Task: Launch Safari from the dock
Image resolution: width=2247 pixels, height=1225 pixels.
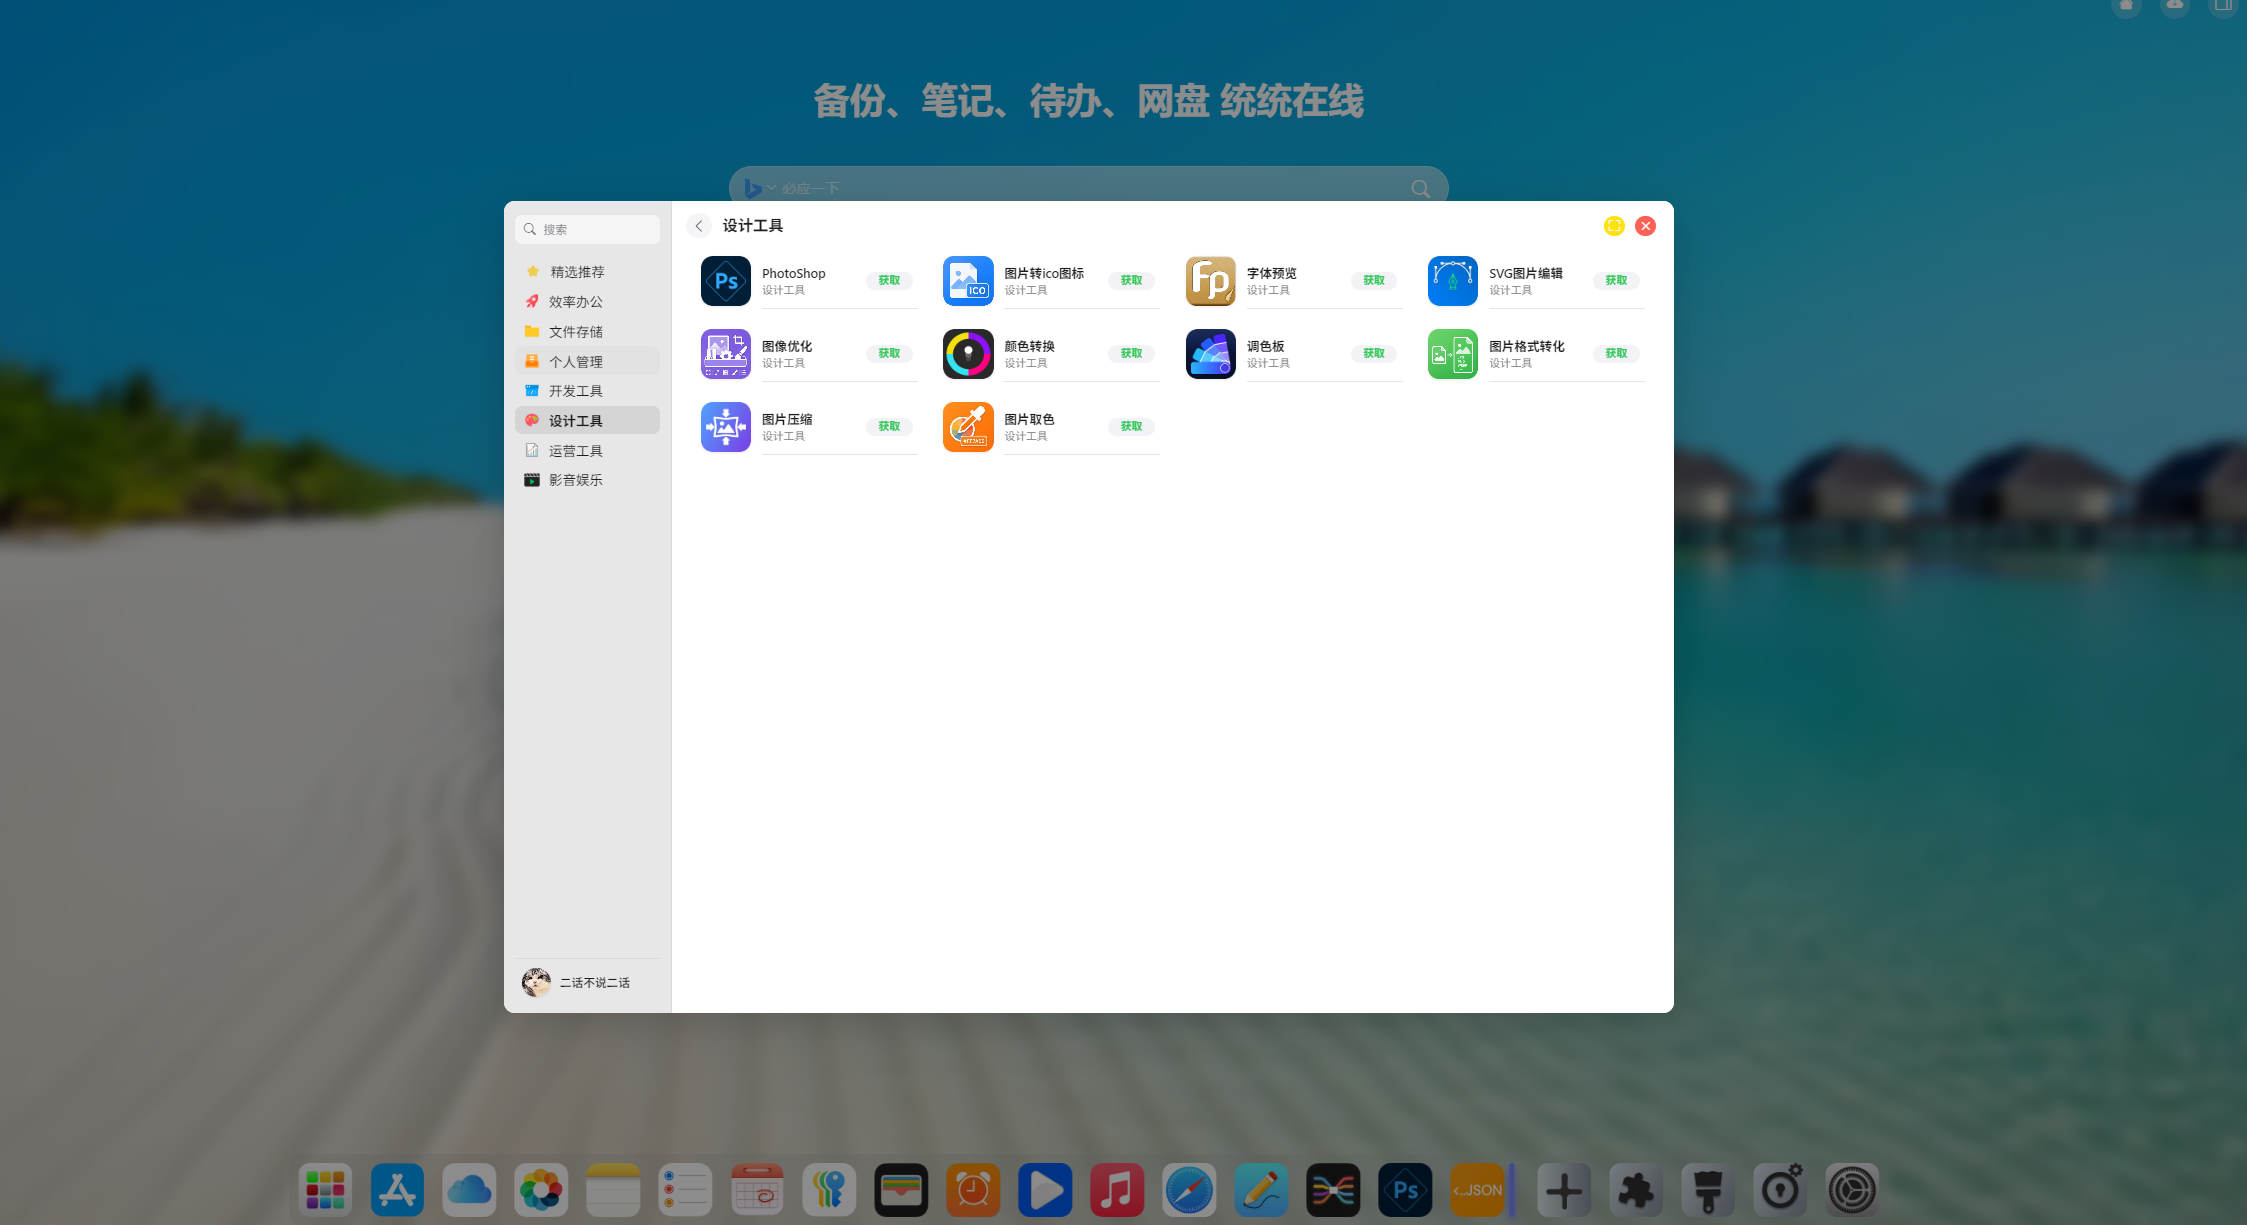Action: pyautogui.click(x=1189, y=1190)
